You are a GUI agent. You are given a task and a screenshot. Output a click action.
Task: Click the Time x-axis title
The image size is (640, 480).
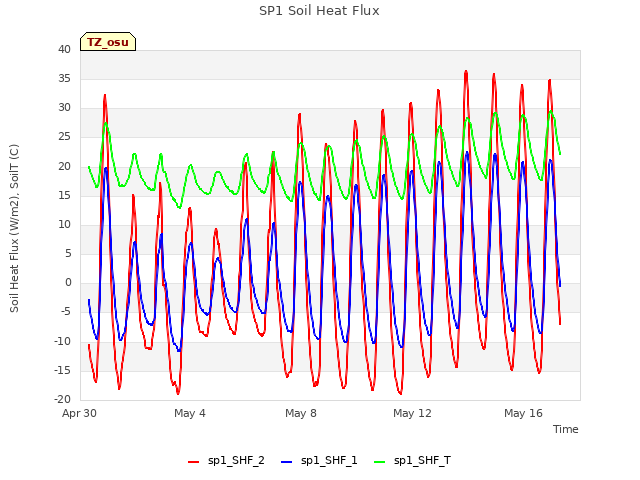coord(566,429)
